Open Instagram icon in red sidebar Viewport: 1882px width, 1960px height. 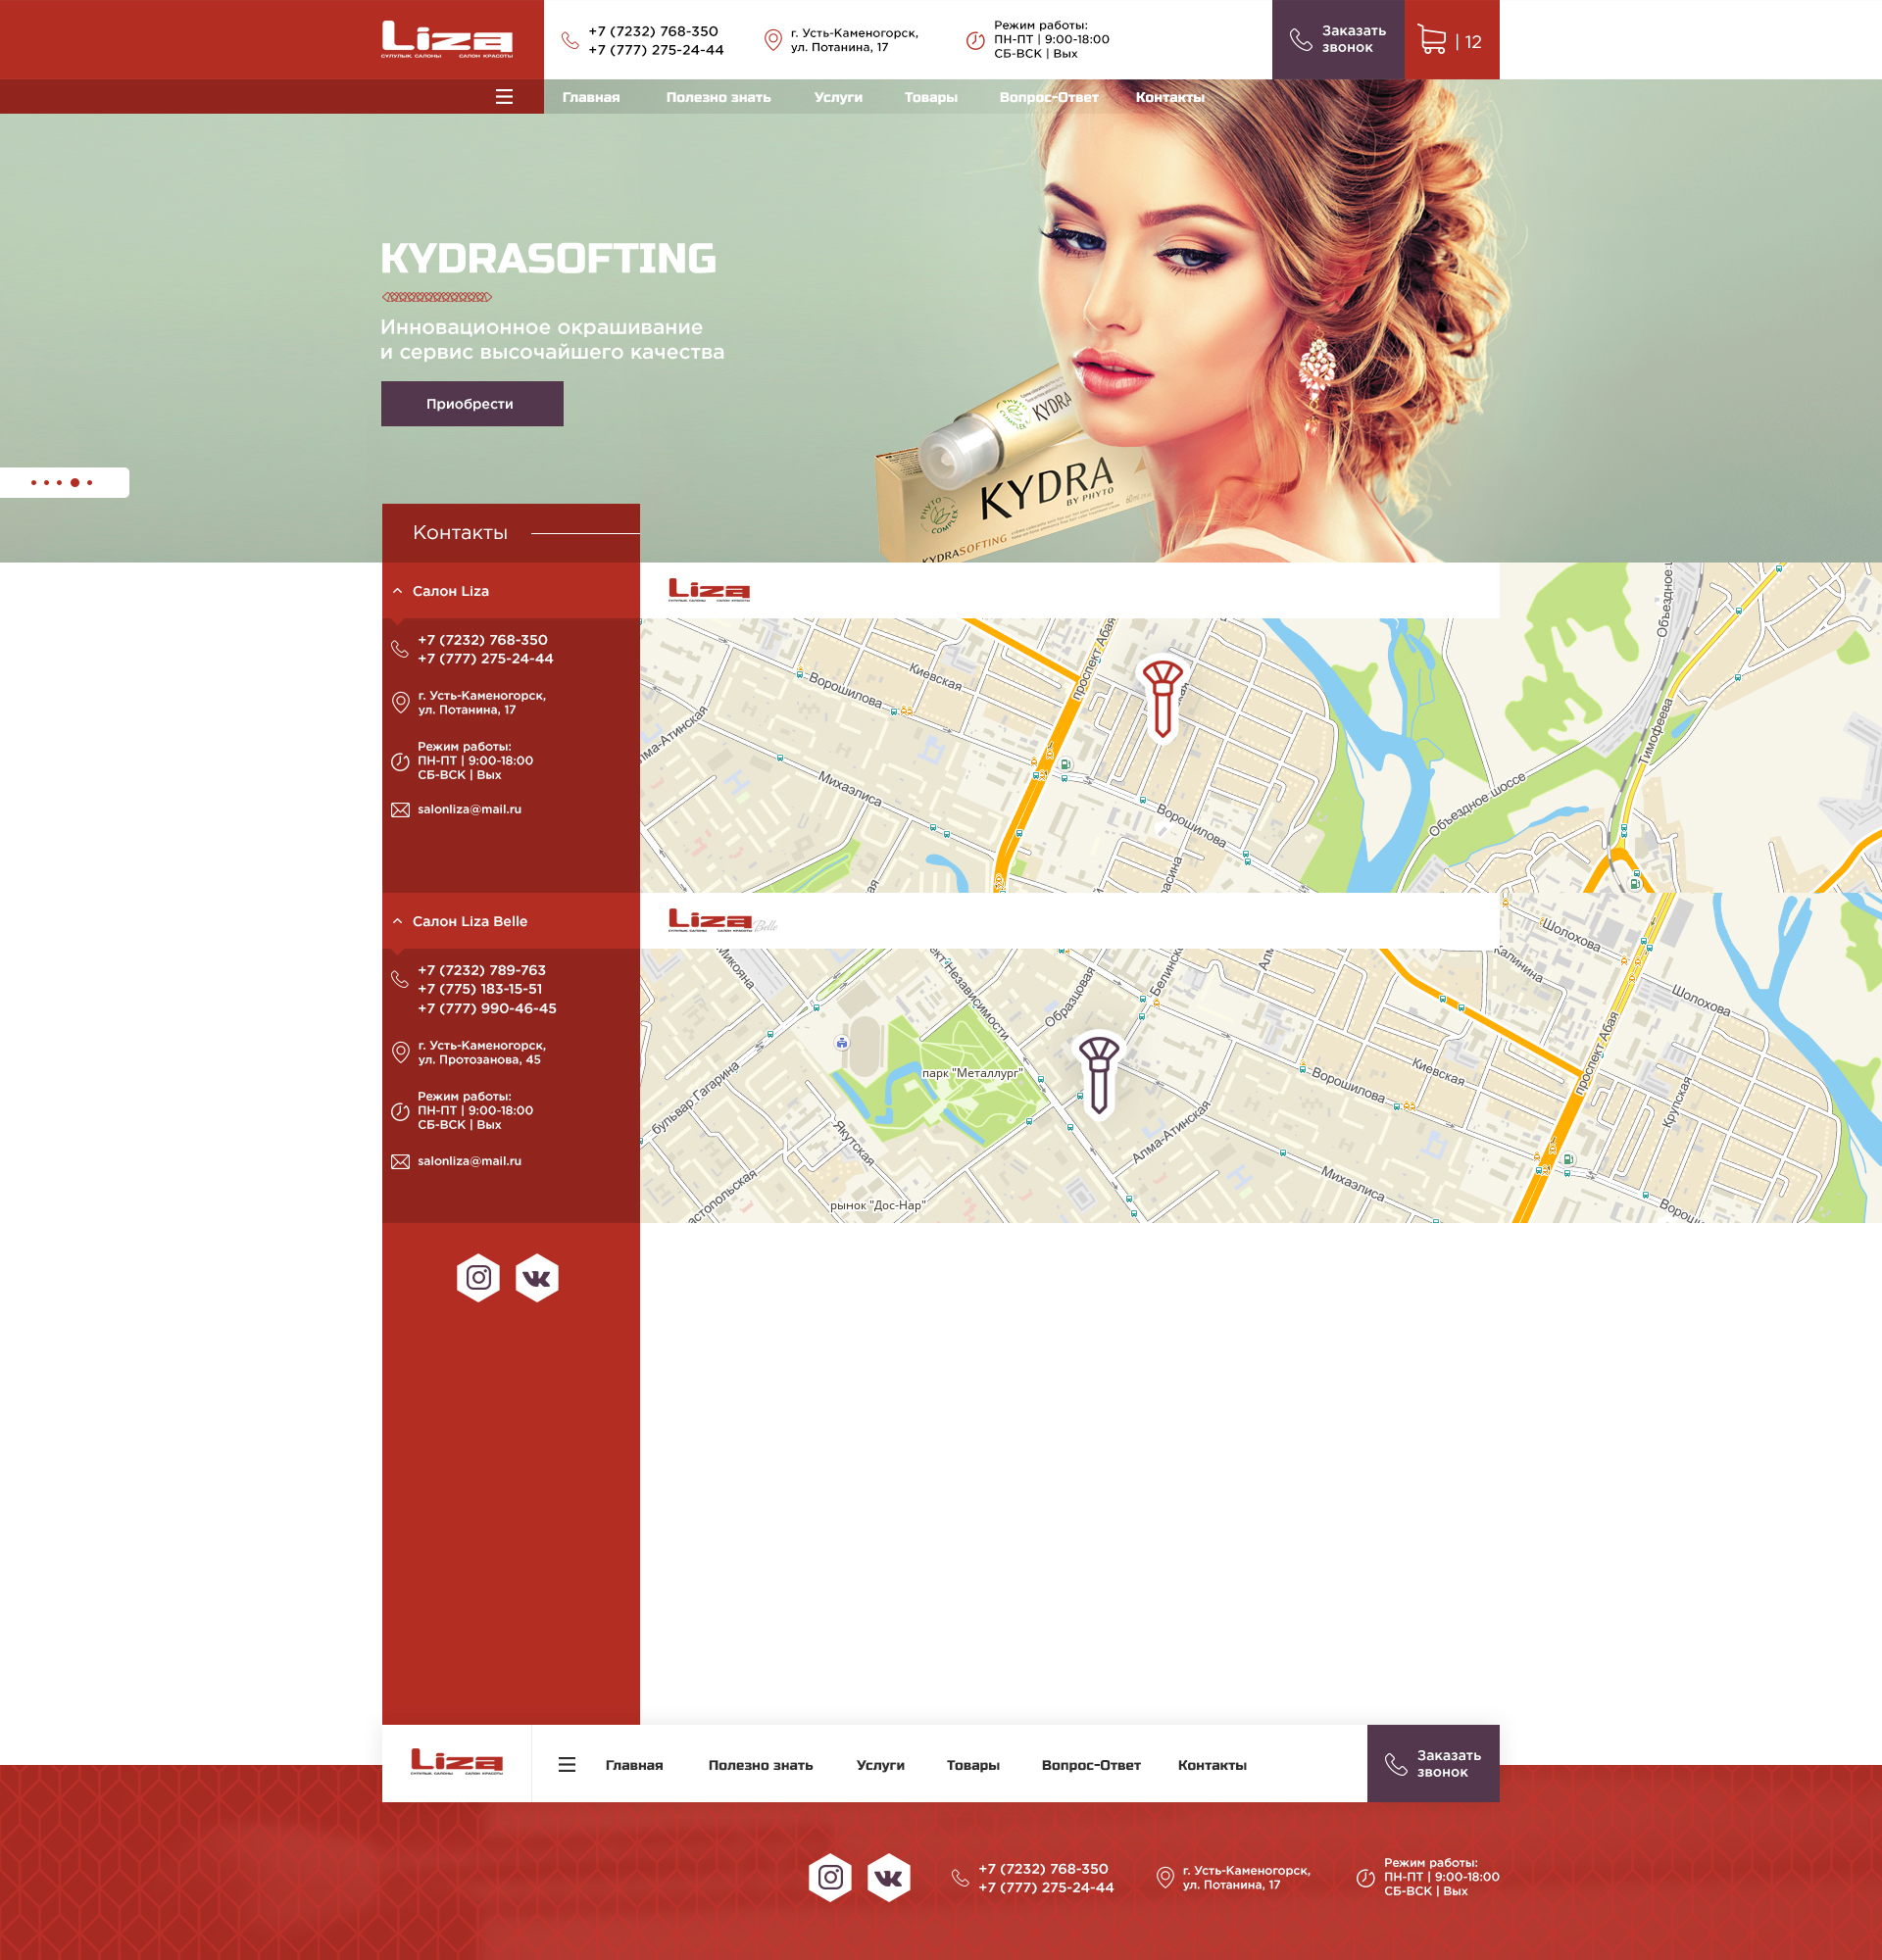click(x=478, y=1278)
